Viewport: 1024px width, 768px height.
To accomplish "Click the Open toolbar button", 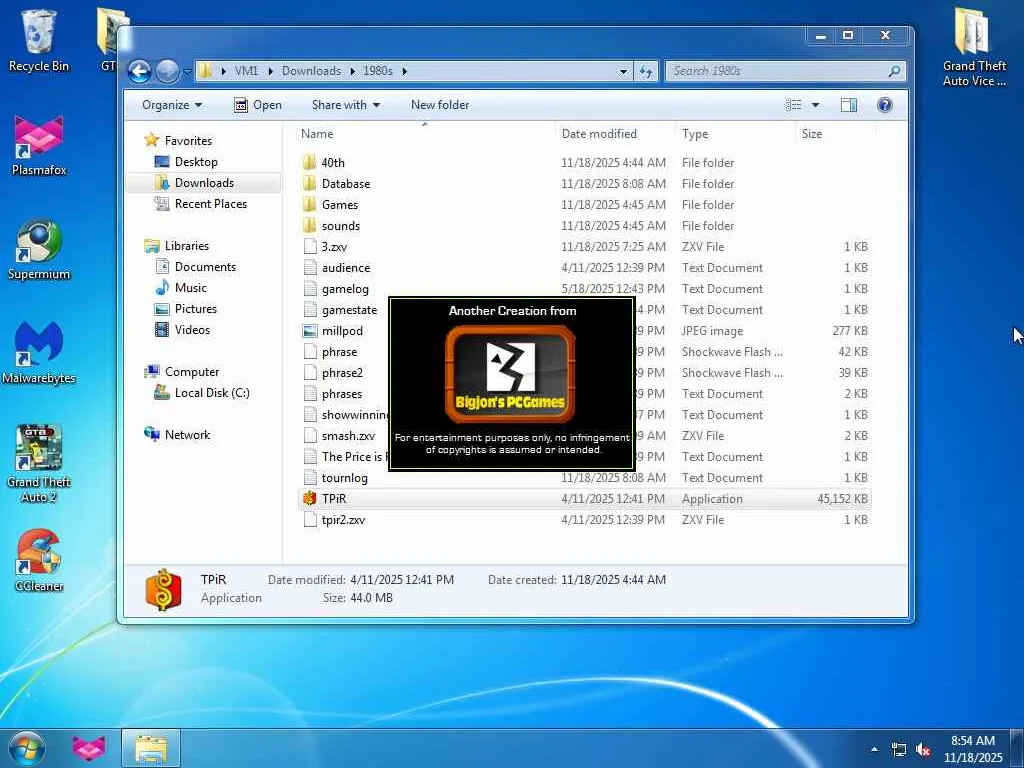I will point(258,105).
